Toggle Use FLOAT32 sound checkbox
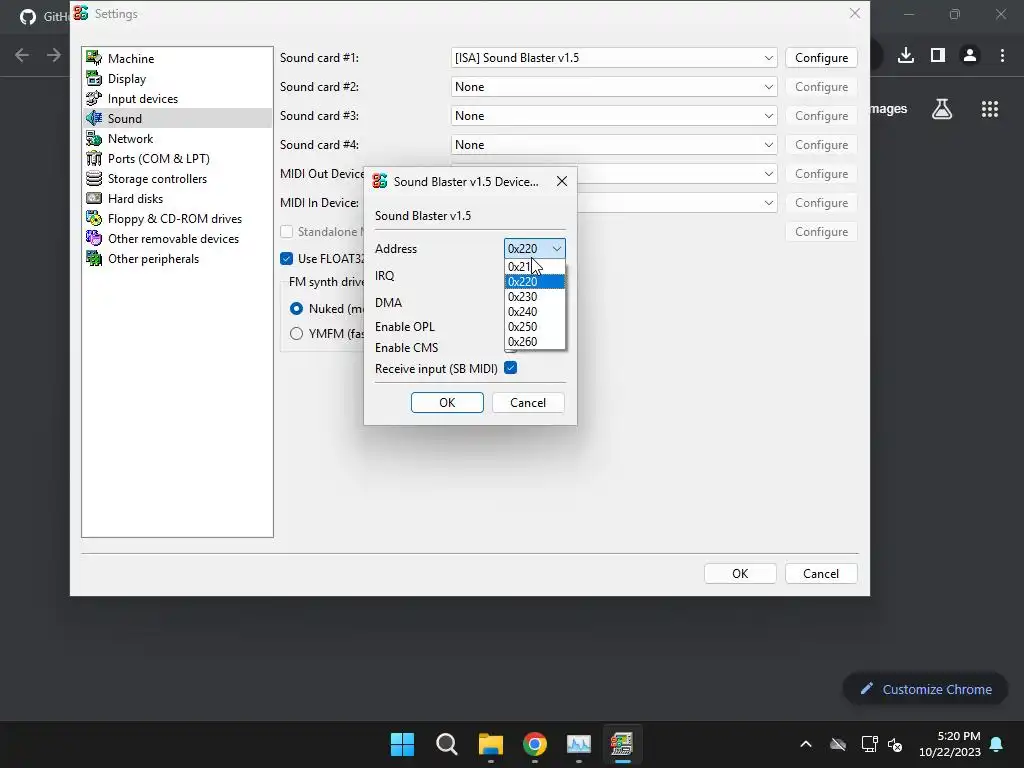This screenshot has width=1024, height=768. [287, 259]
